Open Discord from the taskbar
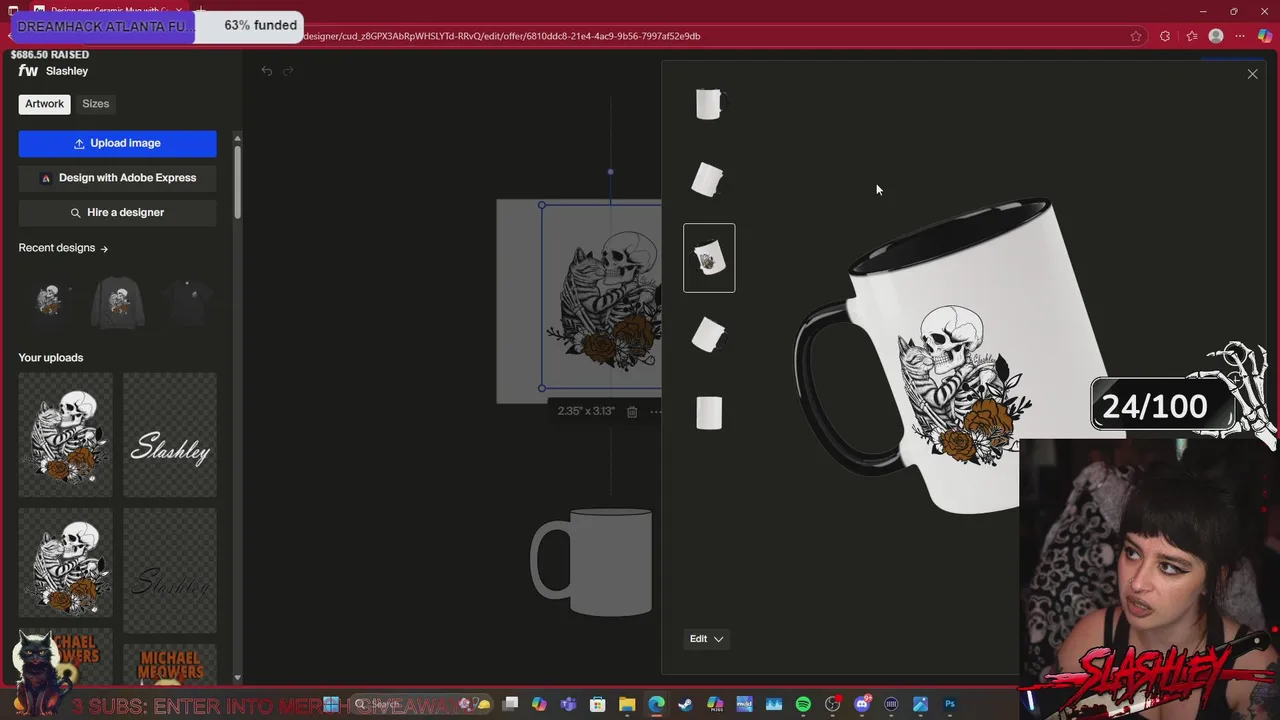The width and height of the screenshot is (1280, 720). (862, 704)
